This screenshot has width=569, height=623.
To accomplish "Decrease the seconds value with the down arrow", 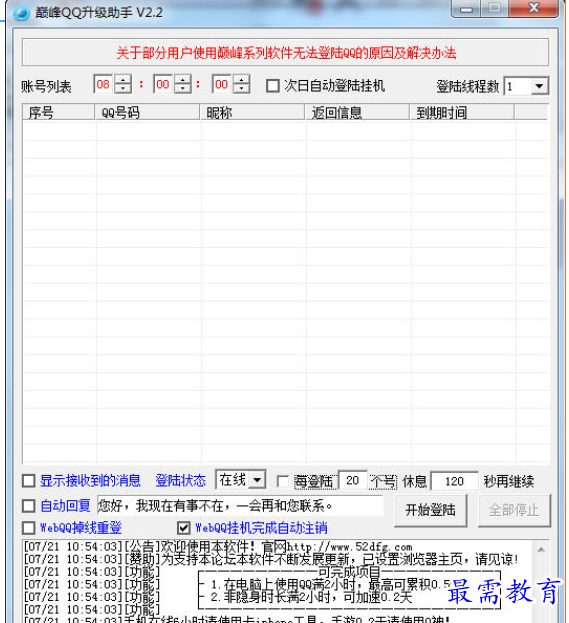I will point(242,89).
